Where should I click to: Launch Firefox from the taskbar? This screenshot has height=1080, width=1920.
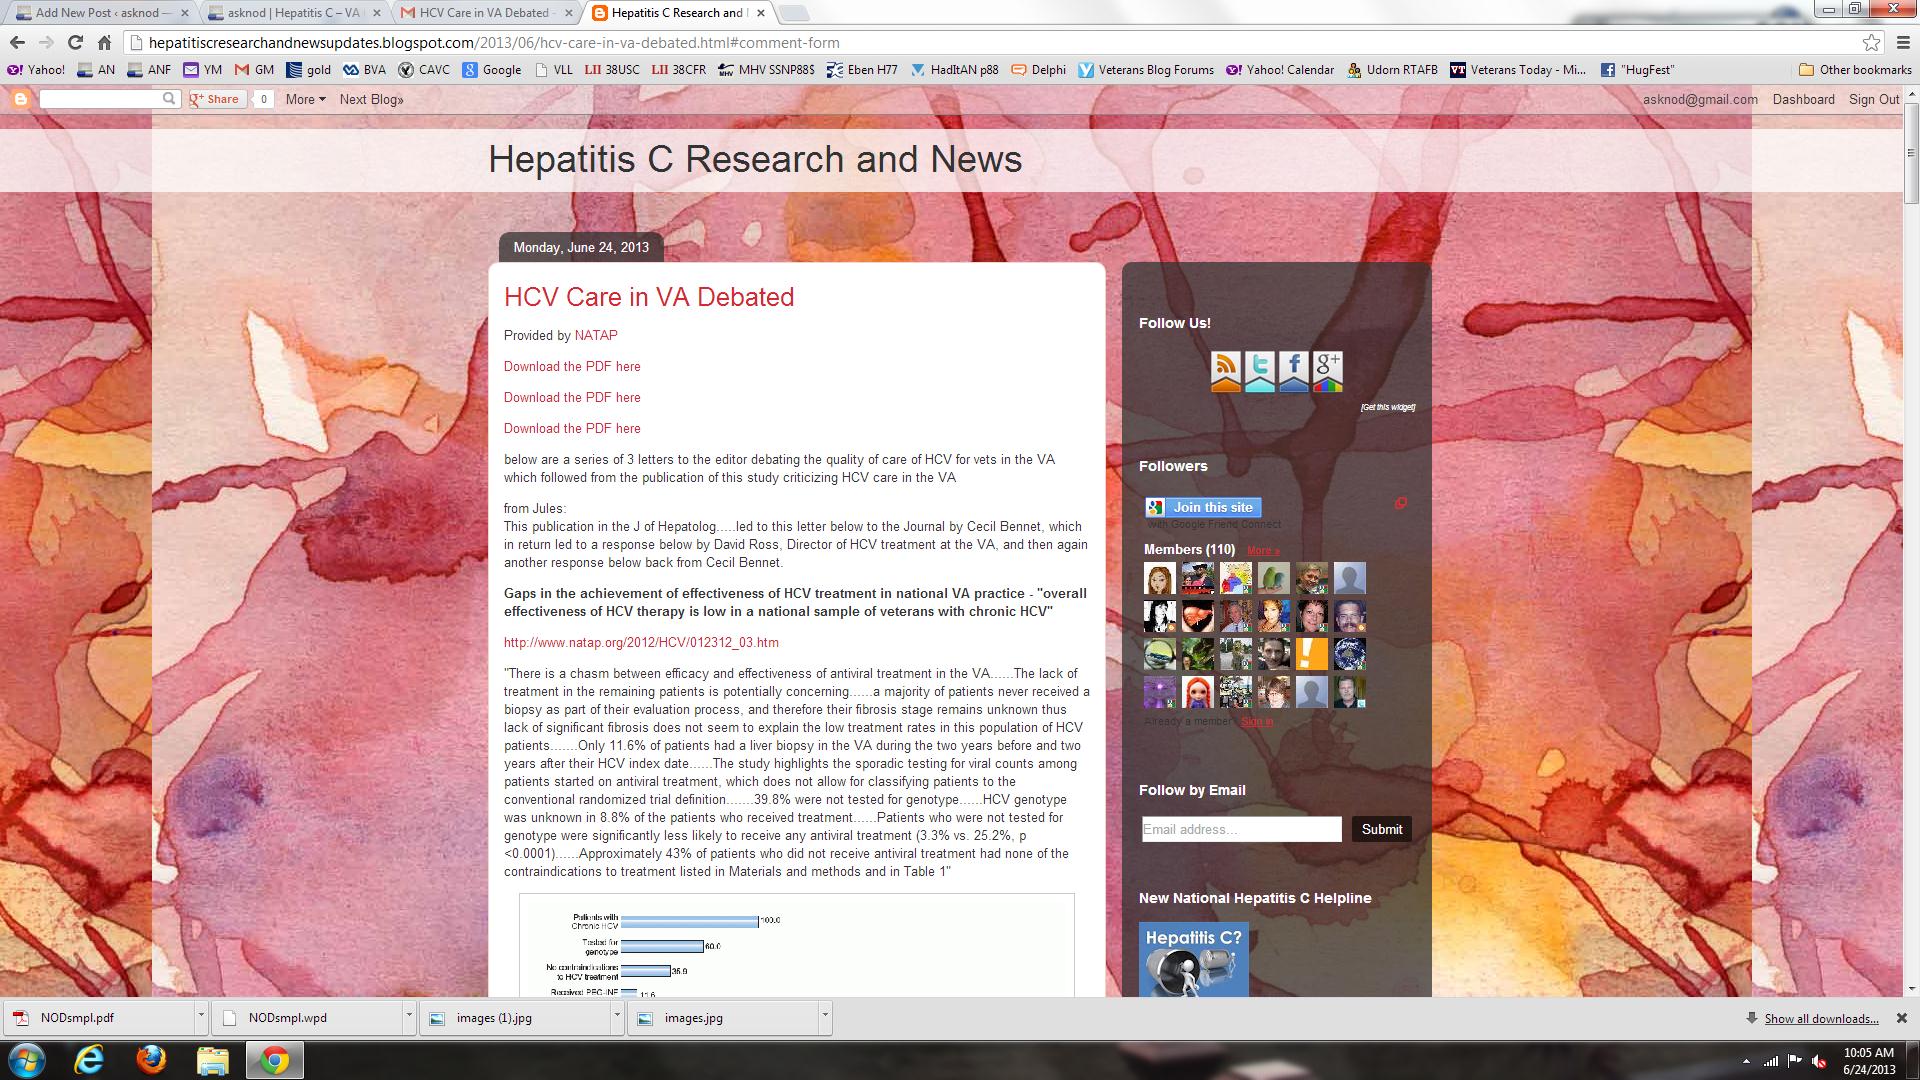coord(151,1059)
